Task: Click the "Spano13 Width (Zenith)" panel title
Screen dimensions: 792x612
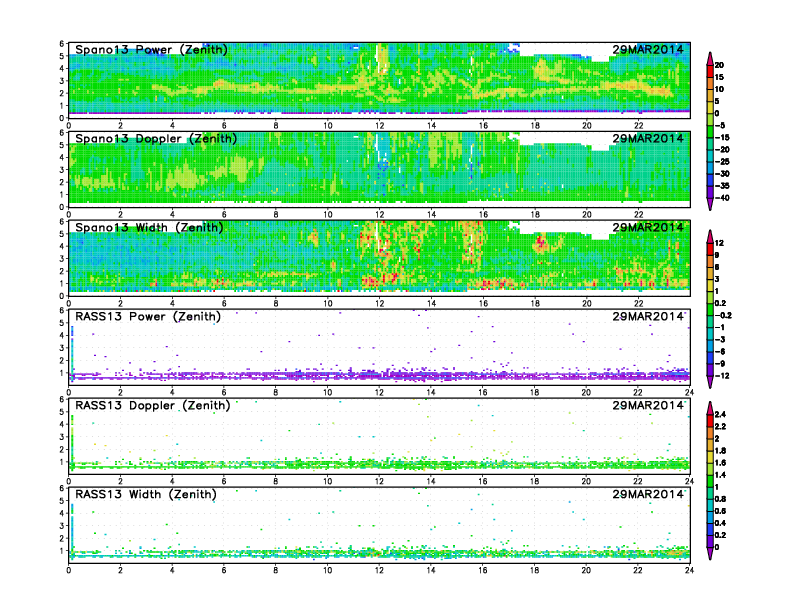Action: click(x=149, y=228)
